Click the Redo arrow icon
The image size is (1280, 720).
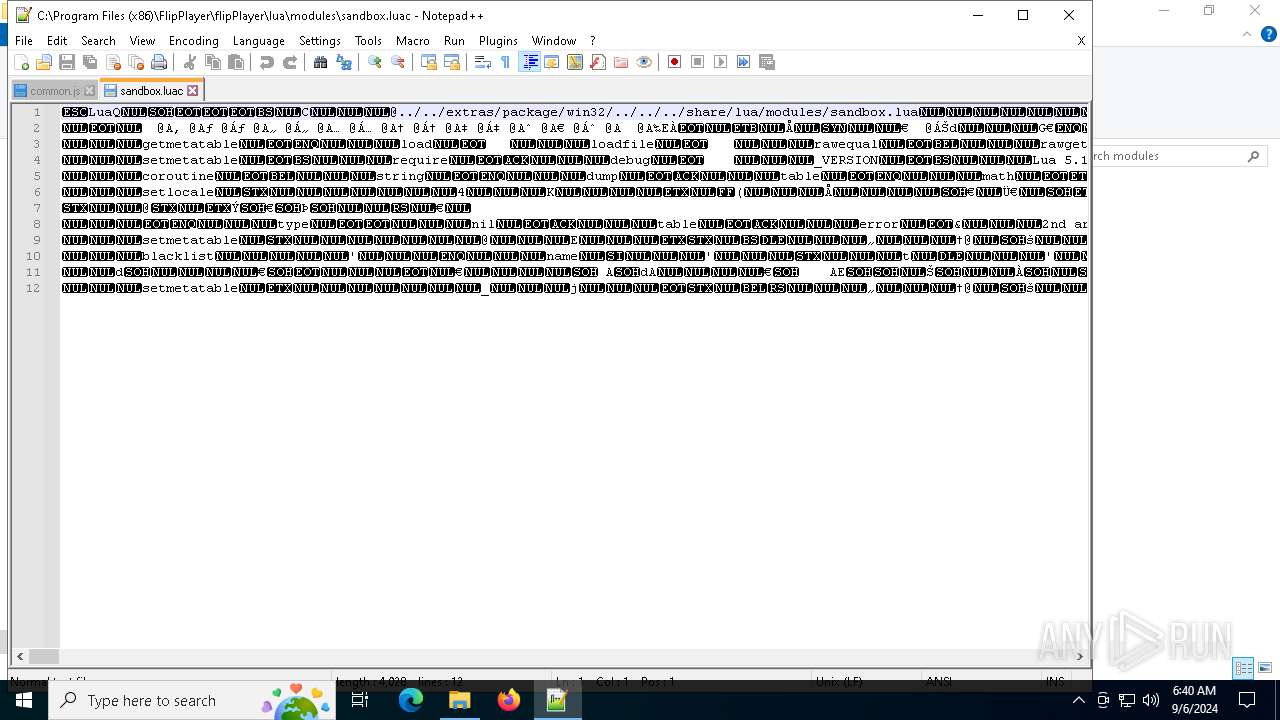[x=290, y=62]
